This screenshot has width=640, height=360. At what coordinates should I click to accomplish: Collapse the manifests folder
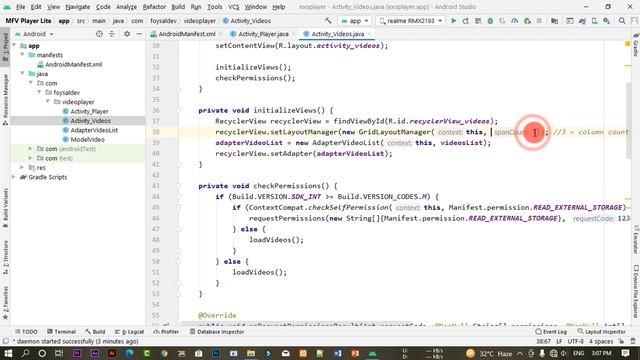tap(23, 55)
